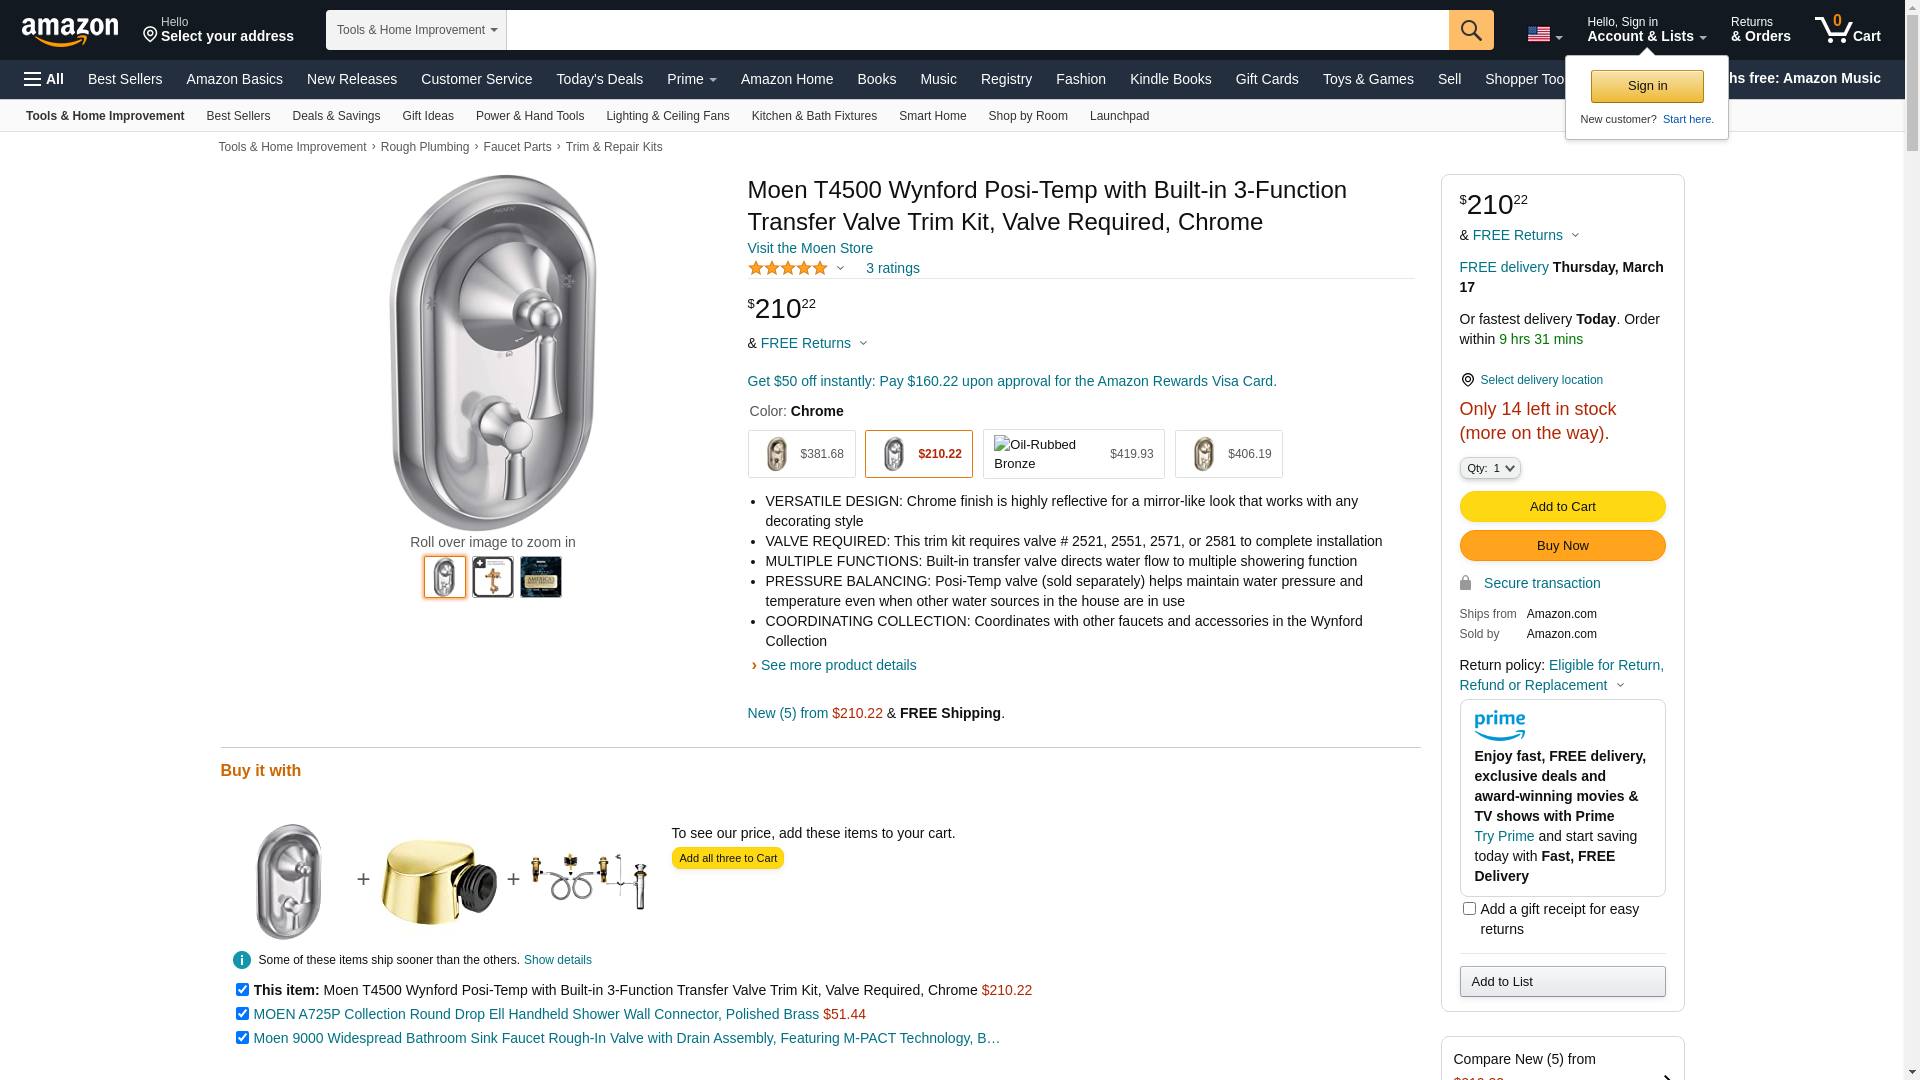
Task: Select the $381.68 color swatch option
Action: click(801, 454)
